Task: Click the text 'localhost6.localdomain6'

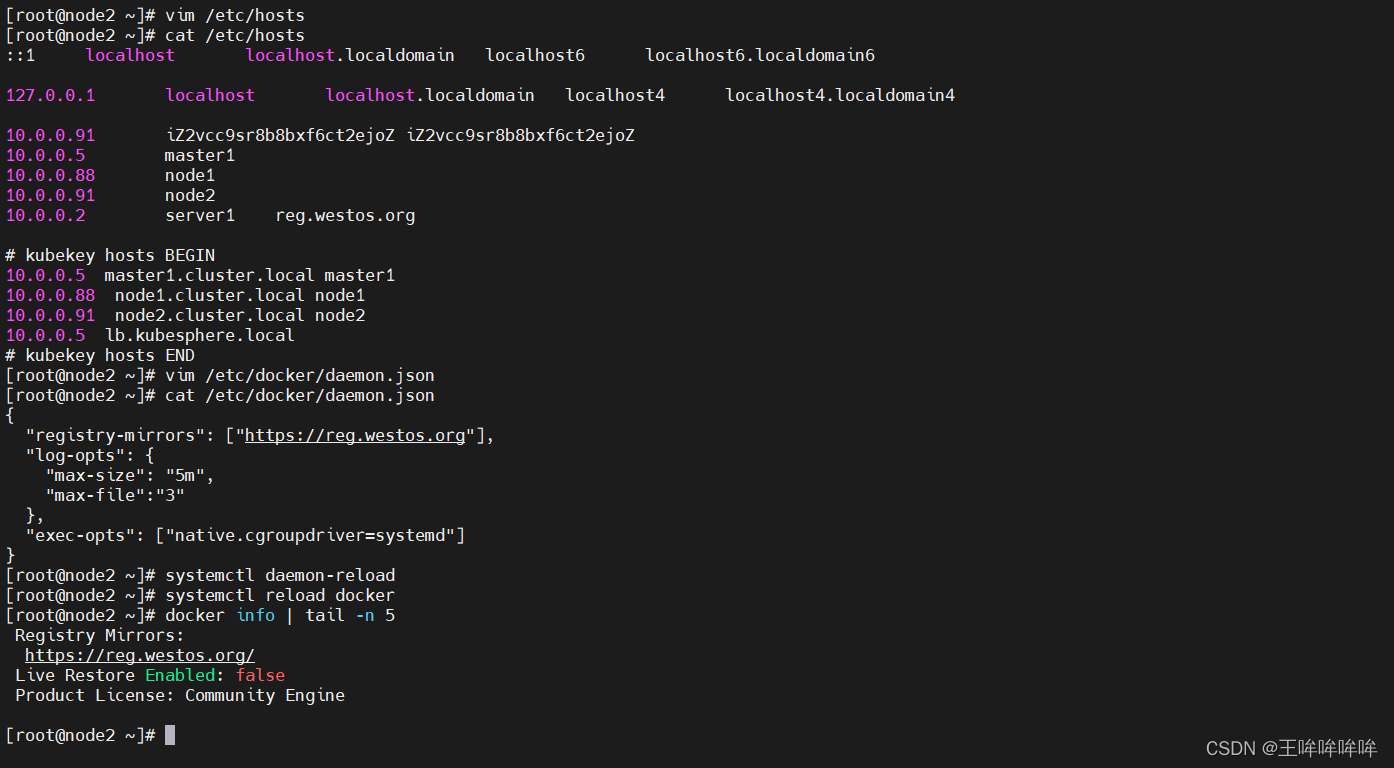Action: click(760, 55)
